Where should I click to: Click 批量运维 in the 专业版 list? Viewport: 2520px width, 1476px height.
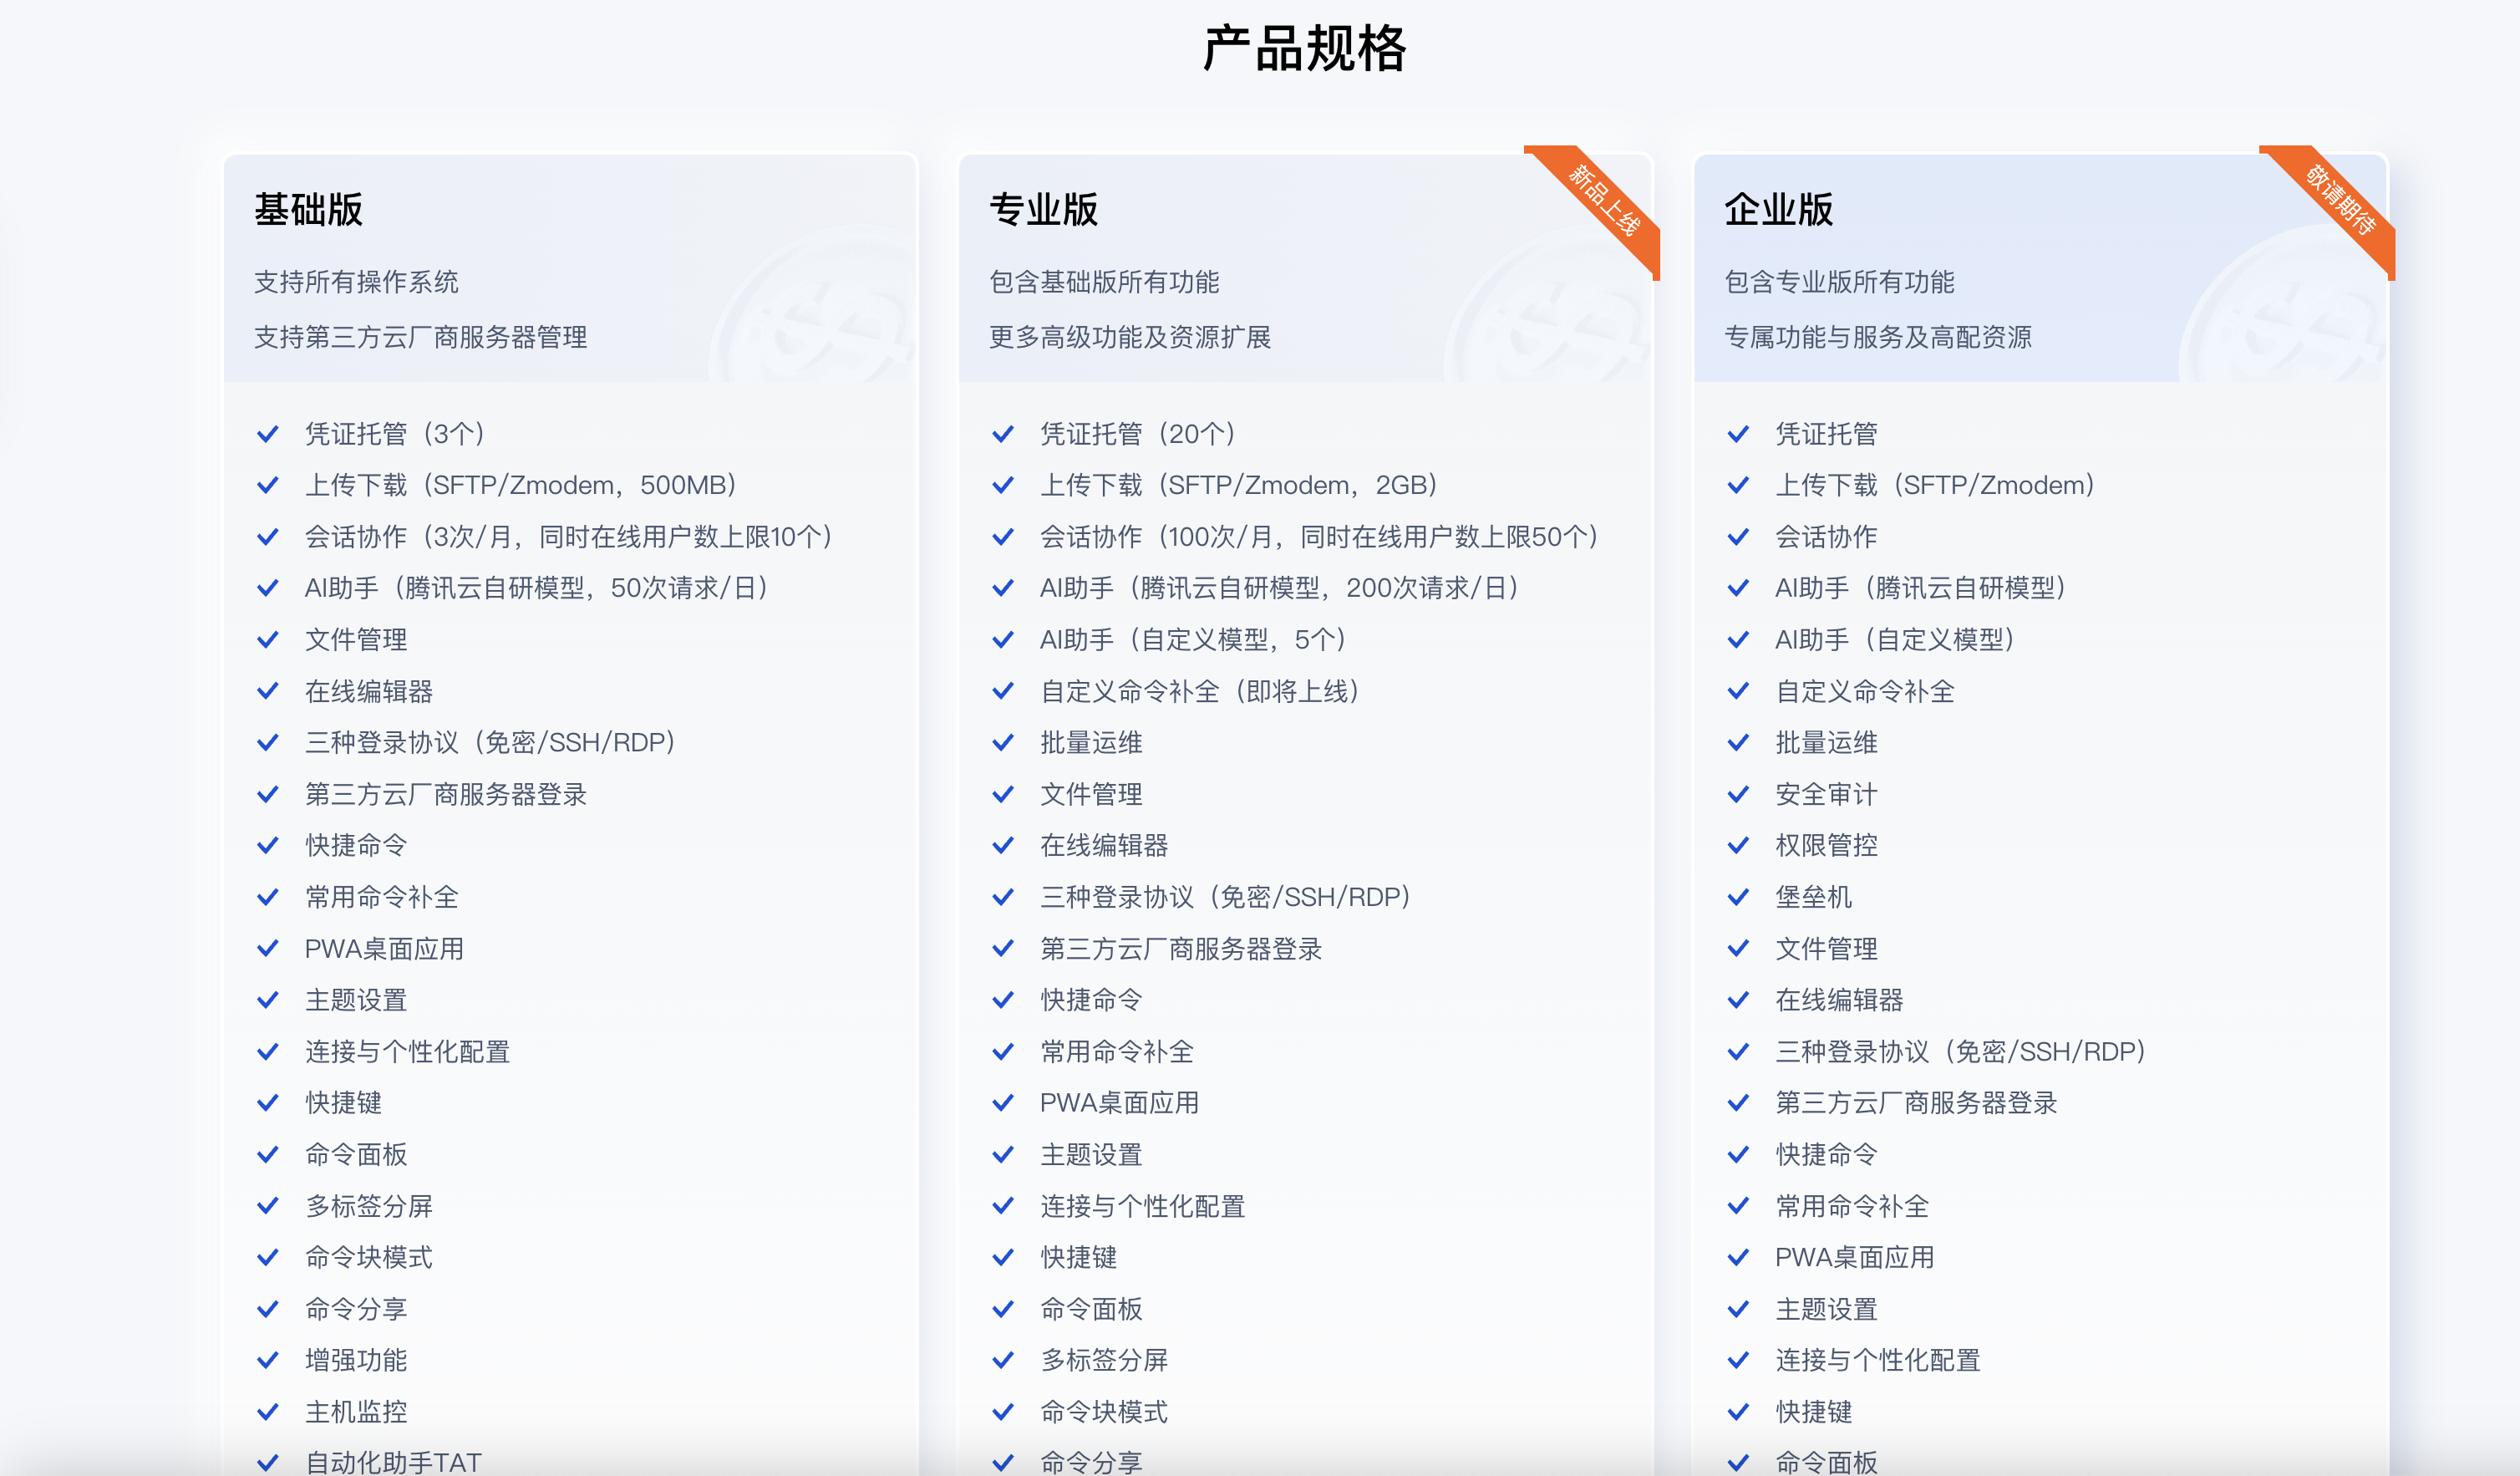click(x=1091, y=743)
